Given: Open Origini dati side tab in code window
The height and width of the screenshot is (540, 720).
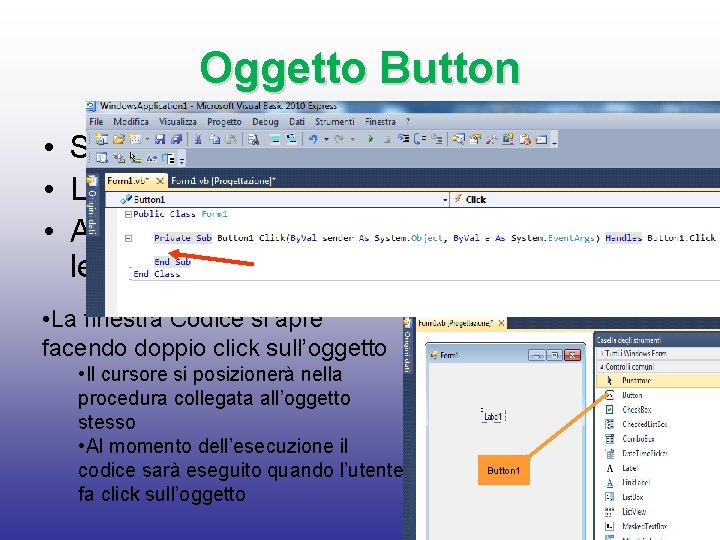Looking at the screenshot, I should 92,206.
